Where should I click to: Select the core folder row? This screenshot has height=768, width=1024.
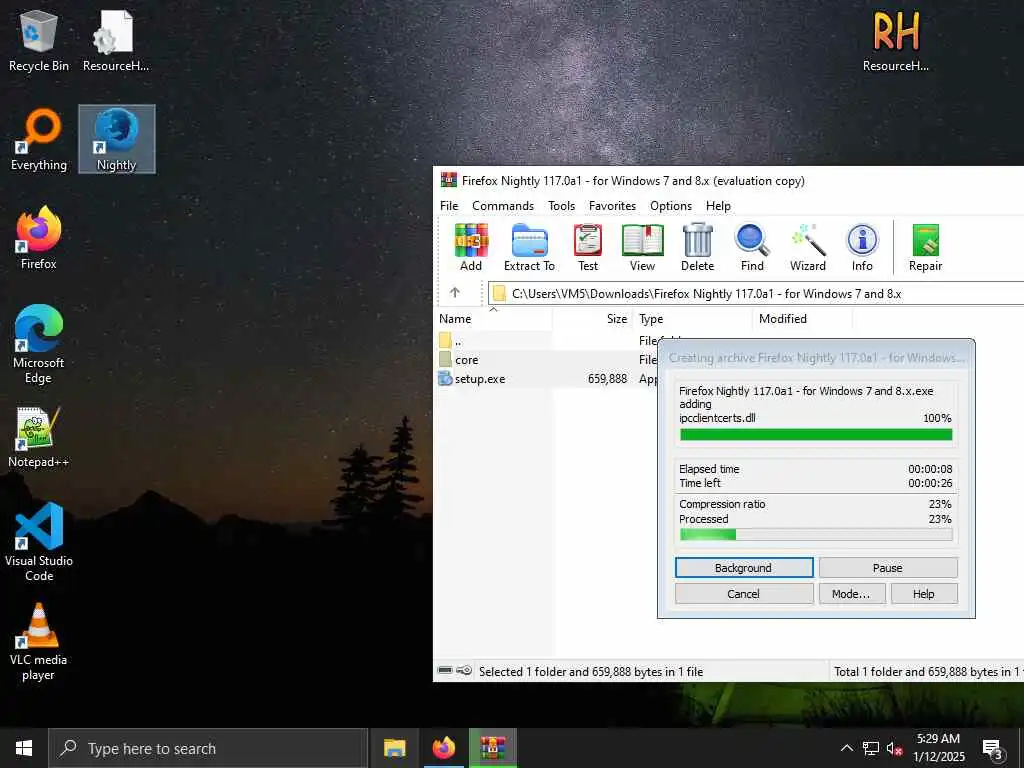click(x=547, y=360)
